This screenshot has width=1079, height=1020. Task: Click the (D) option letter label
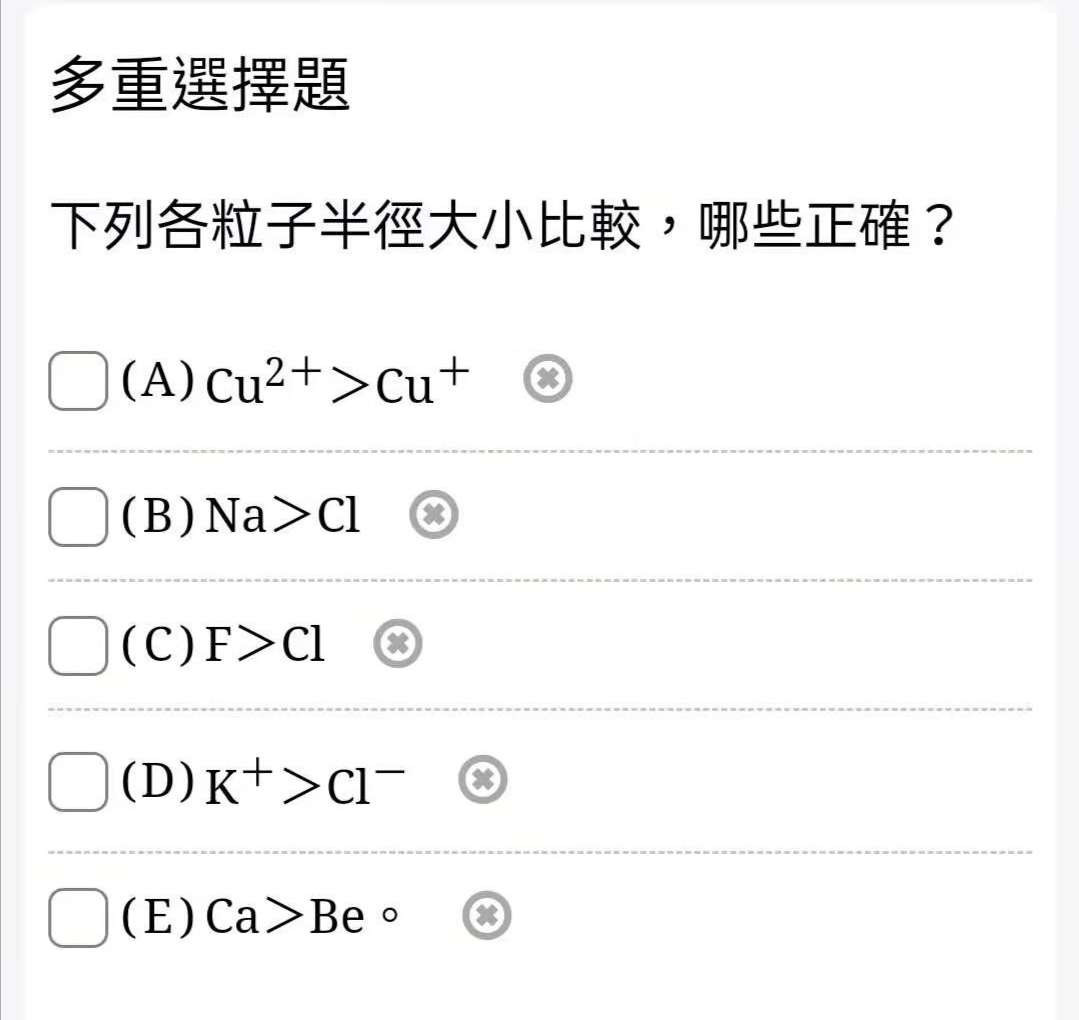[158, 780]
